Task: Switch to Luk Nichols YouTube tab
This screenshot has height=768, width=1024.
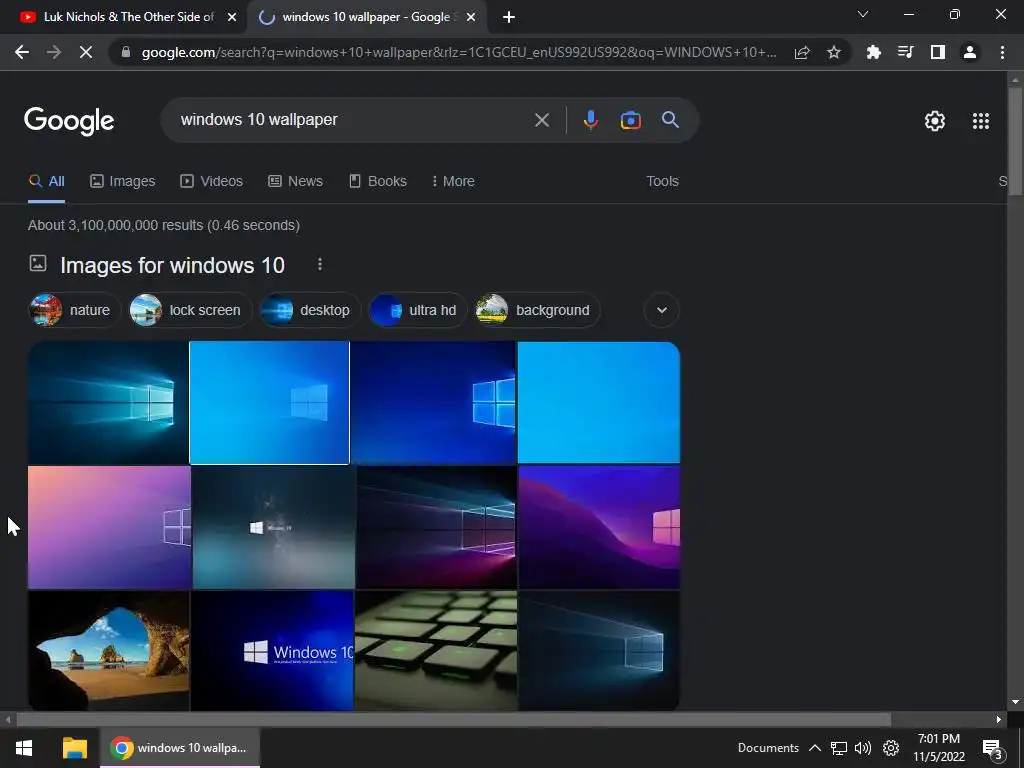Action: (x=123, y=17)
